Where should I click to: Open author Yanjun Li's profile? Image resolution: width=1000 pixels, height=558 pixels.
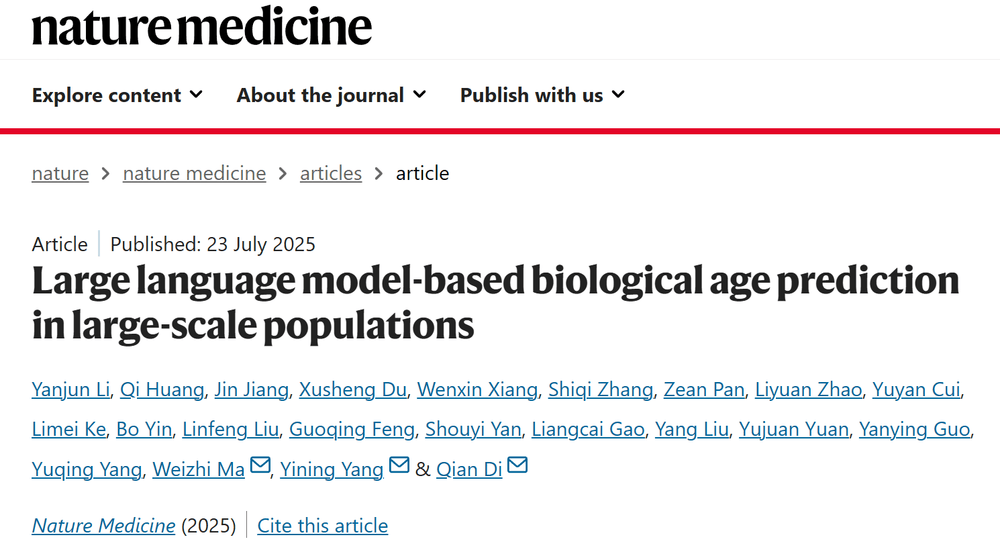(70, 390)
